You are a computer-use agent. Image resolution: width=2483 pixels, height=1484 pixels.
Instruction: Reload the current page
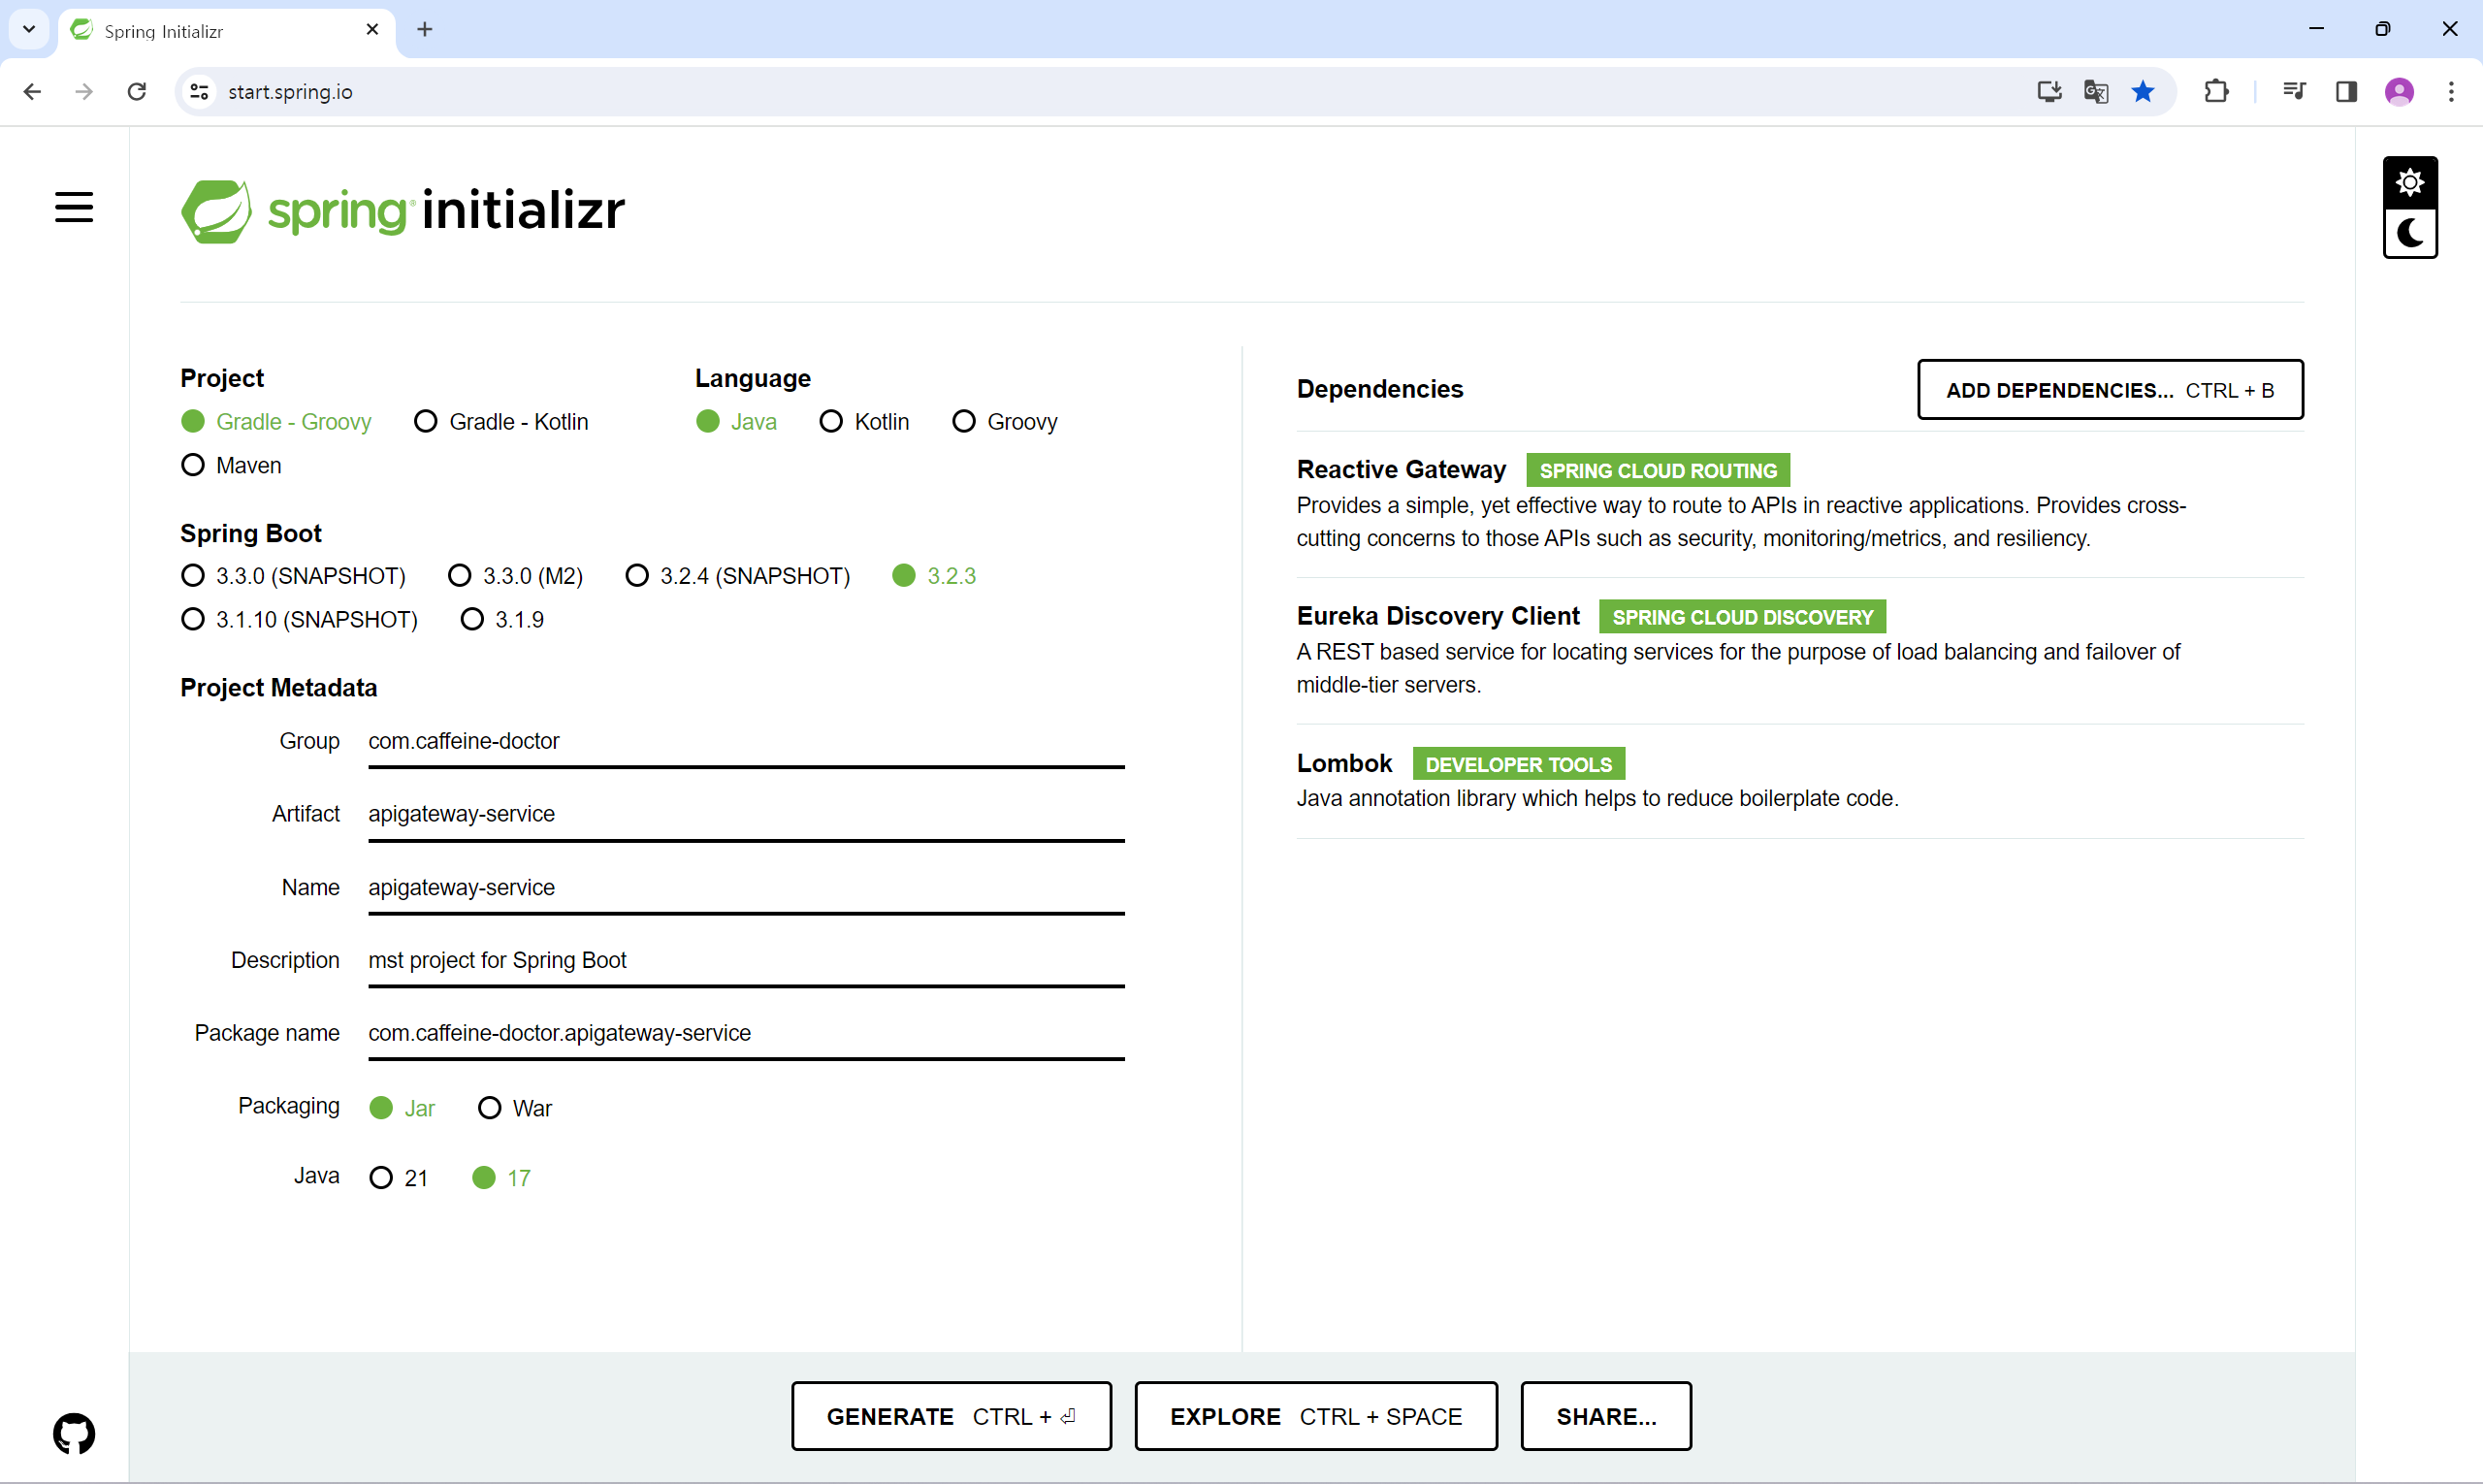pyautogui.click(x=137, y=92)
